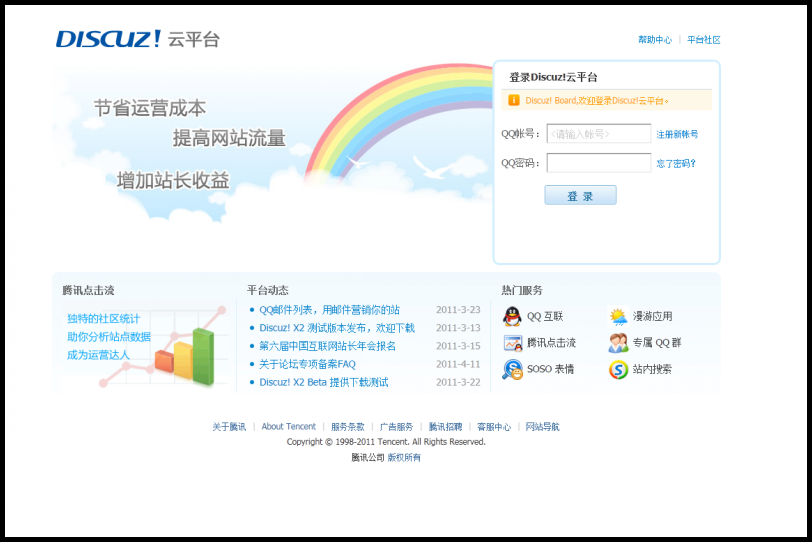Open news 关于论坛专项备案FAQ
The height and width of the screenshot is (542, 812).
click(308, 364)
